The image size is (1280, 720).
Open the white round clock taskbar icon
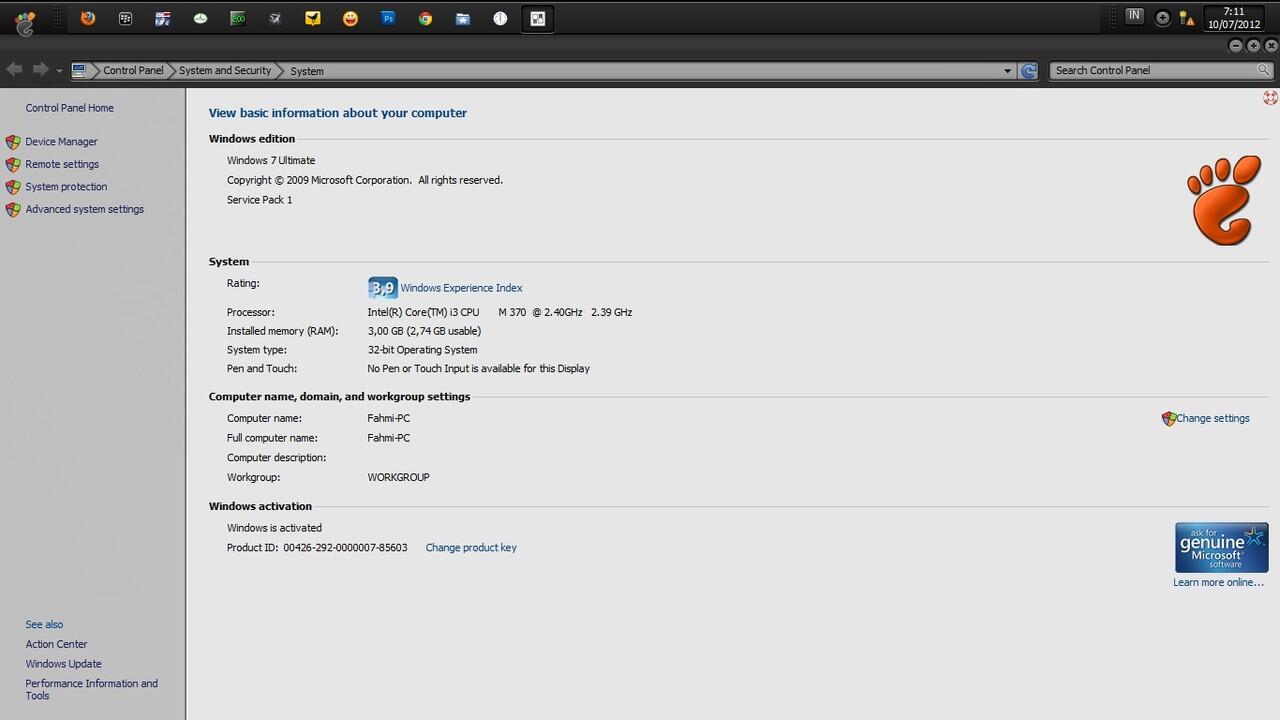coord(500,18)
